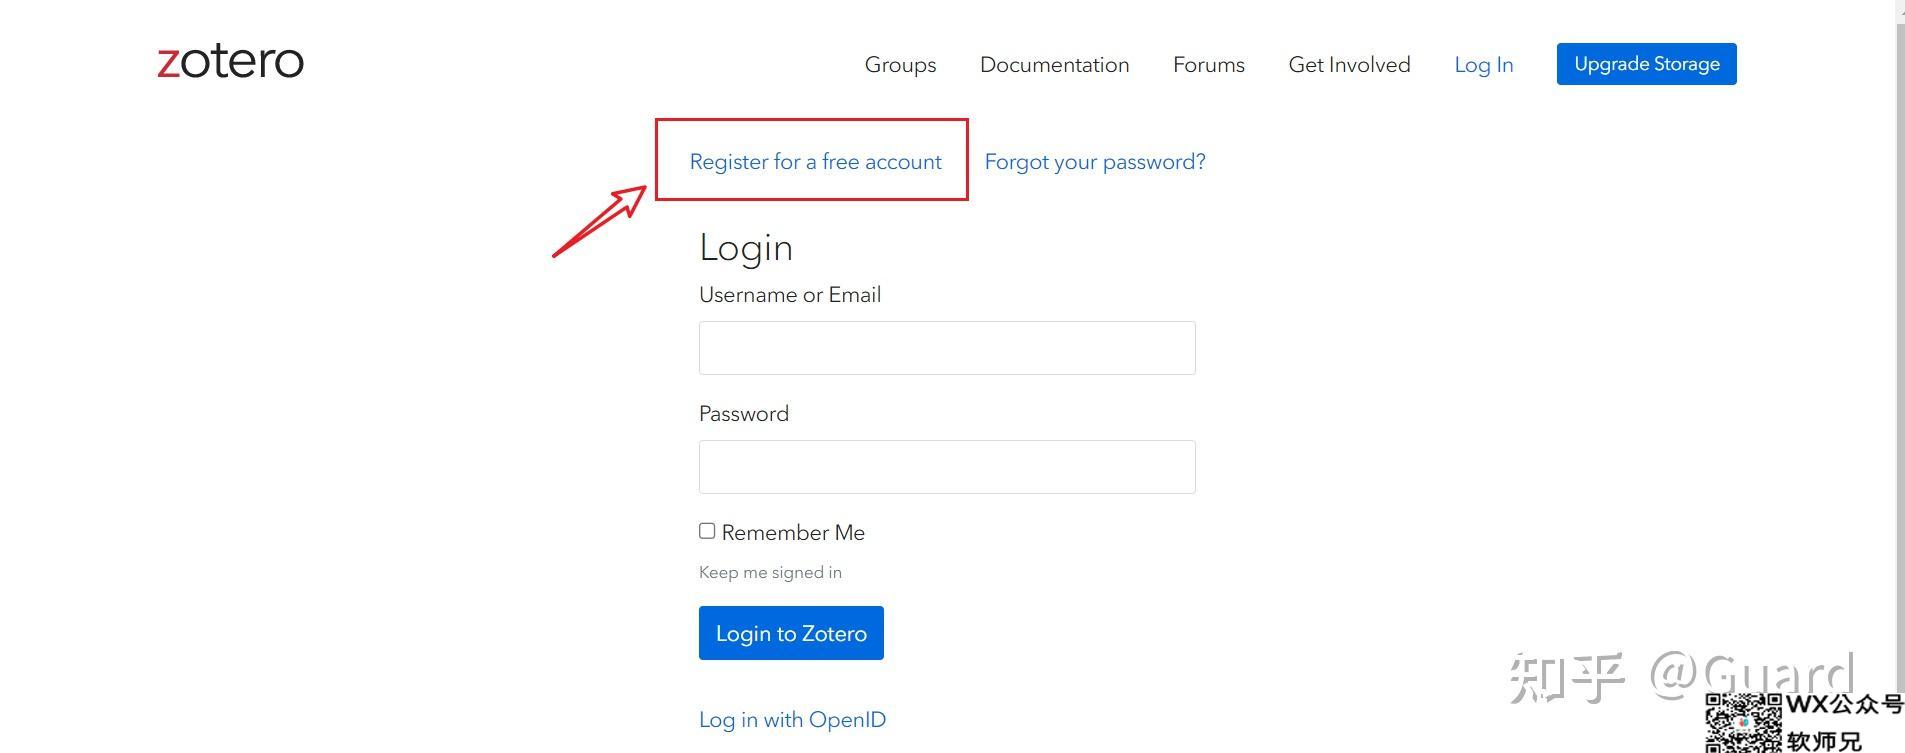Image resolution: width=1905 pixels, height=753 pixels.
Task: Open Register for a free account
Action: [815, 162]
